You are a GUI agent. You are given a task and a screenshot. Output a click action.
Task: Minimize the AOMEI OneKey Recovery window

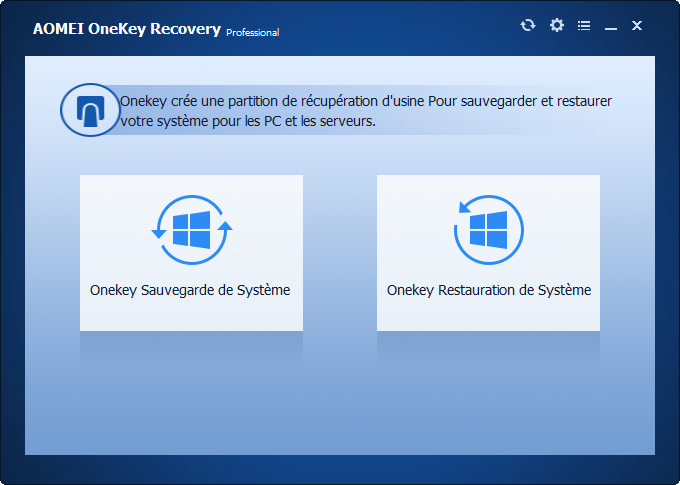tap(611, 28)
